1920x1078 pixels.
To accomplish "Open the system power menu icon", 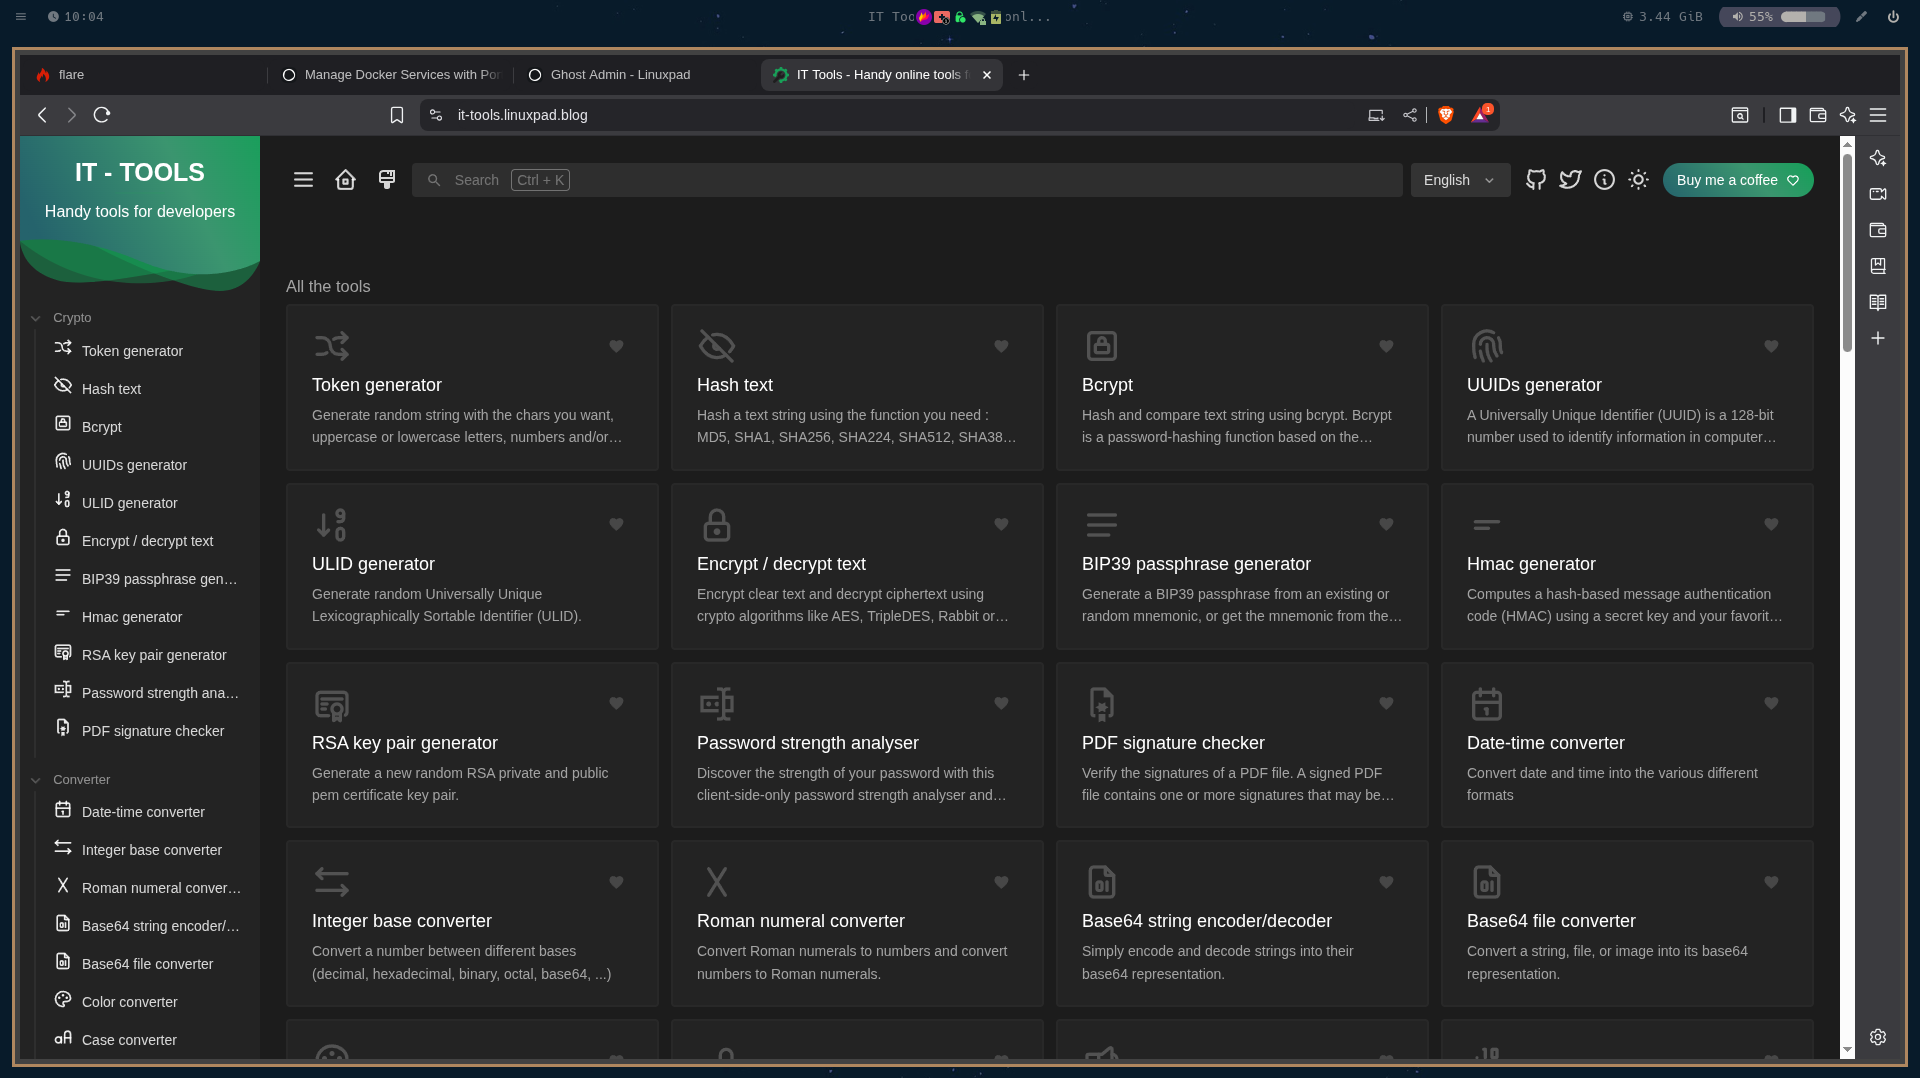I will pyautogui.click(x=1893, y=17).
